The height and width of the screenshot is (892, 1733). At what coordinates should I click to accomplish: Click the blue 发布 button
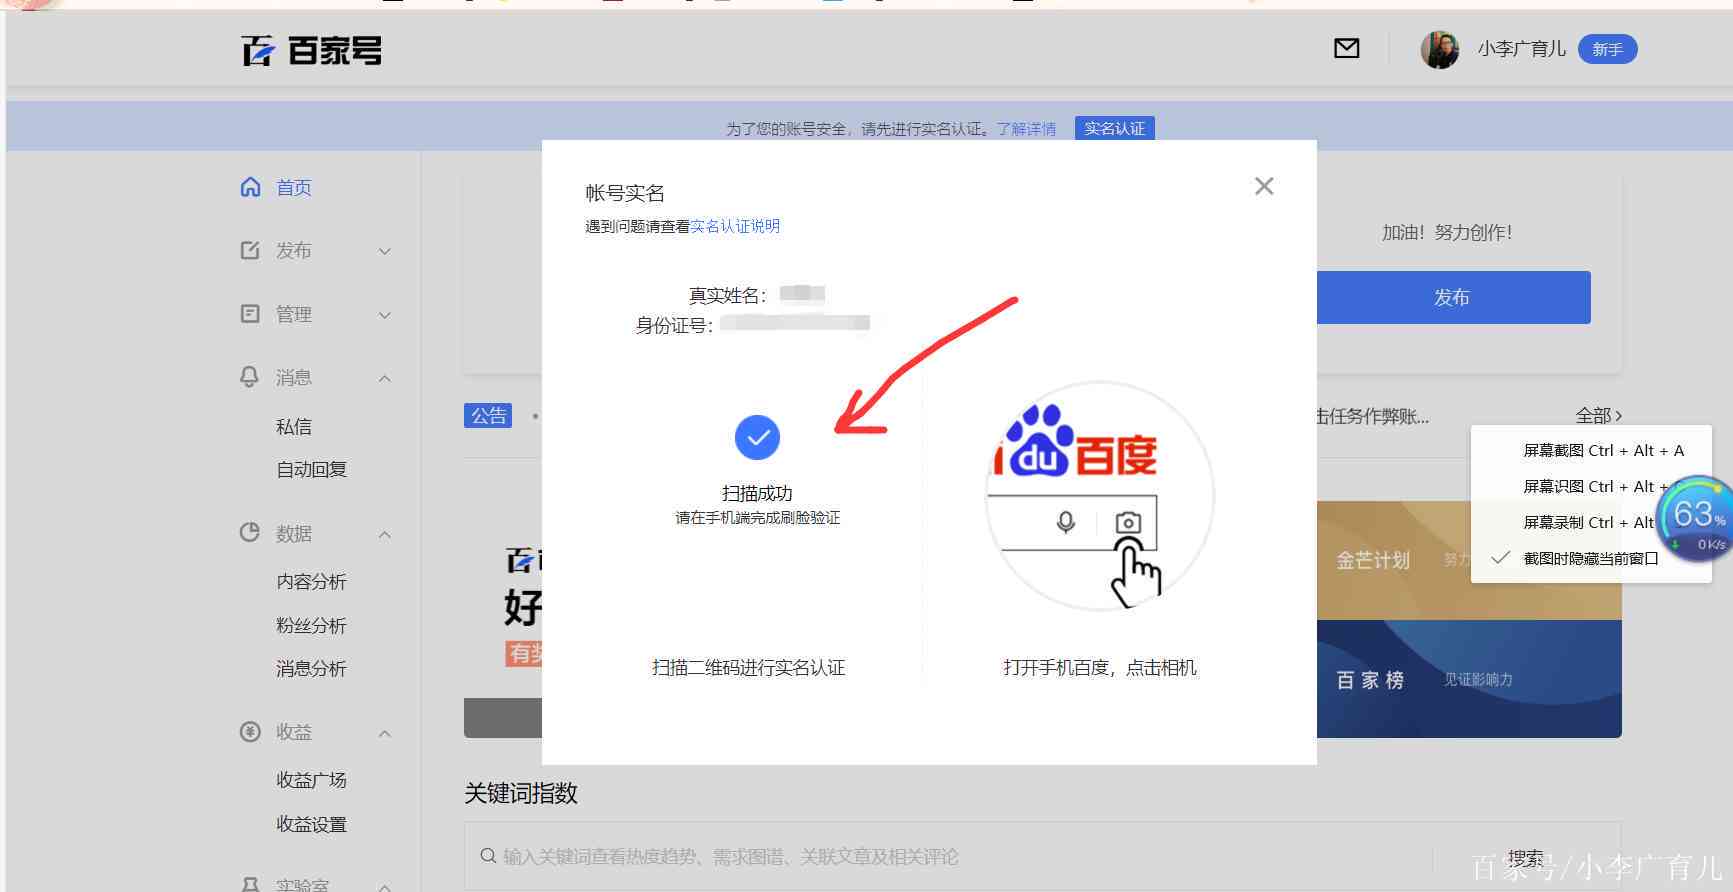[1452, 297]
